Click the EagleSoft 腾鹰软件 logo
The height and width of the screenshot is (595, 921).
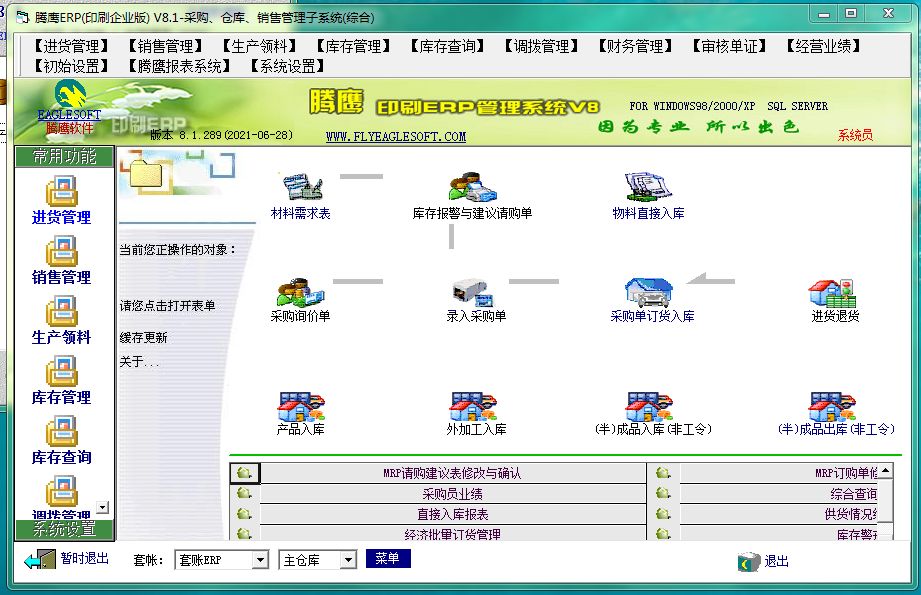pyautogui.click(x=69, y=107)
